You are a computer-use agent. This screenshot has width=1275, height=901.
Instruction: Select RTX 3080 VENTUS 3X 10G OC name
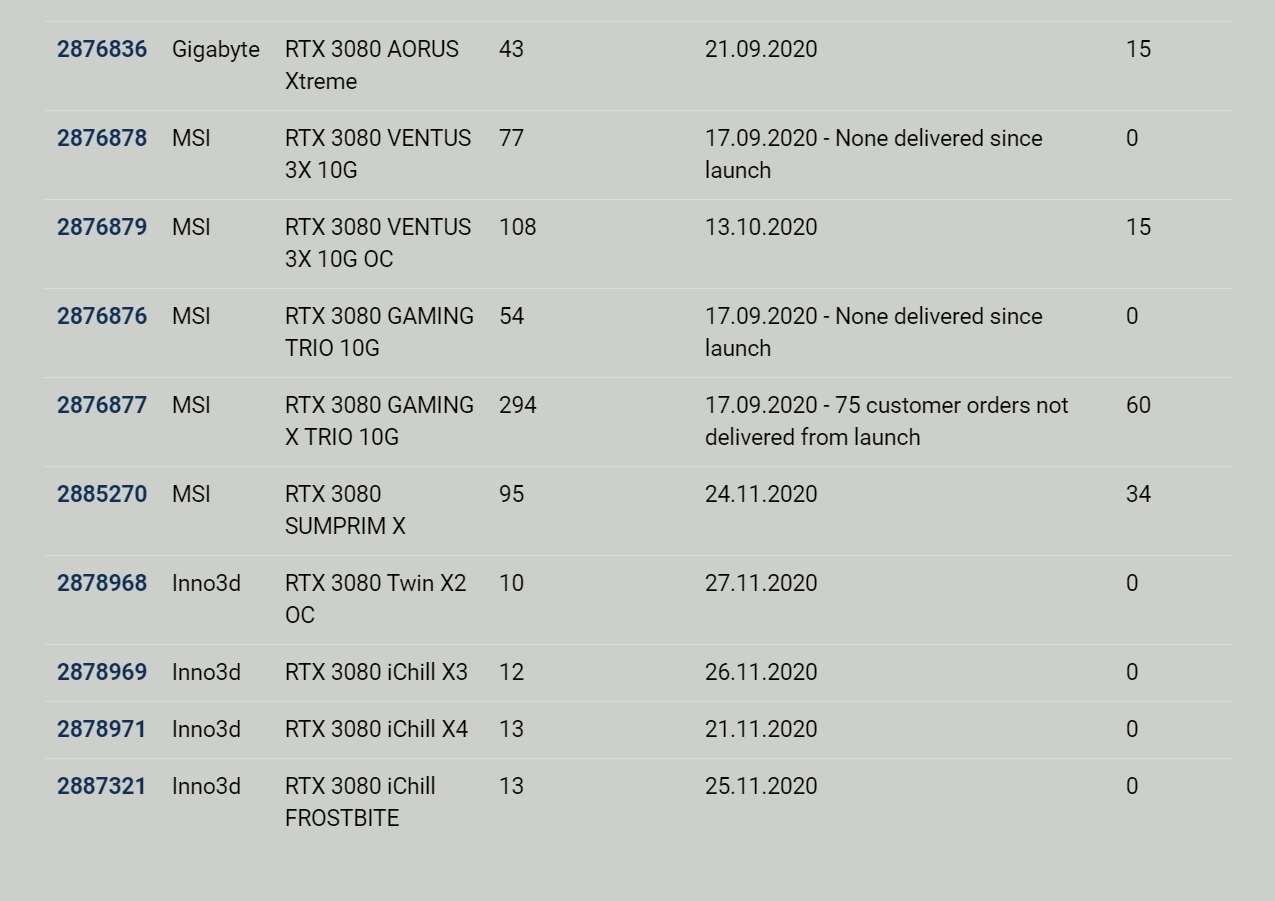pos(378,243)
